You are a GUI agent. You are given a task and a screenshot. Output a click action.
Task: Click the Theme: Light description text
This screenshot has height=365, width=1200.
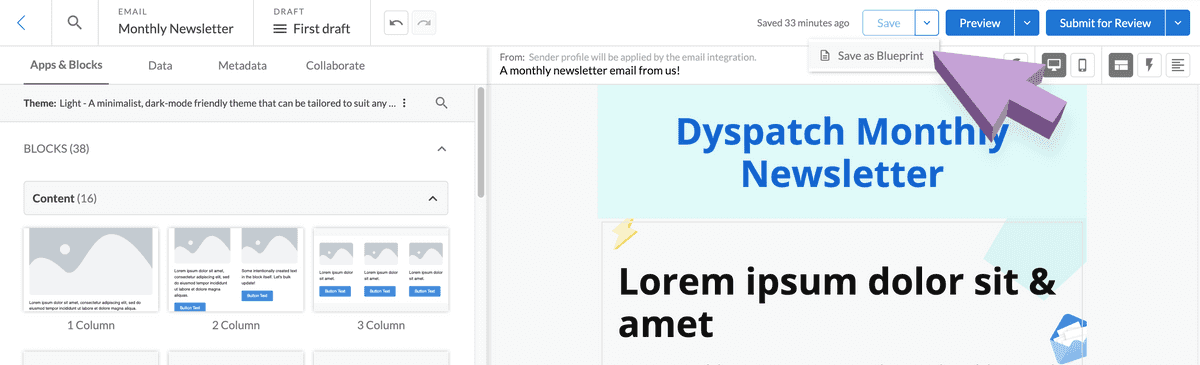[210, 103]
